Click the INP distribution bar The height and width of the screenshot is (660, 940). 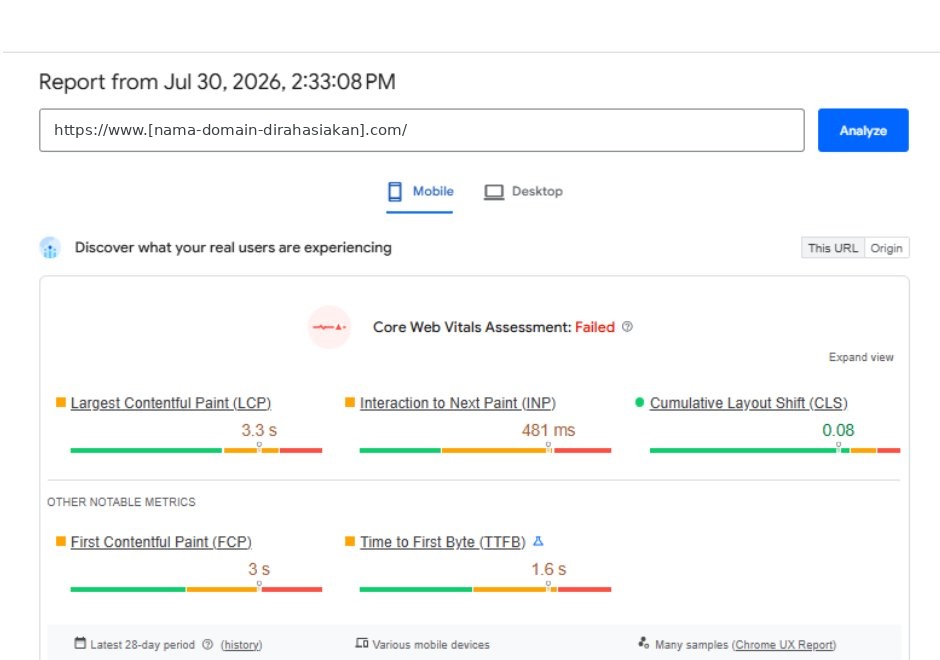pos(485,450)
